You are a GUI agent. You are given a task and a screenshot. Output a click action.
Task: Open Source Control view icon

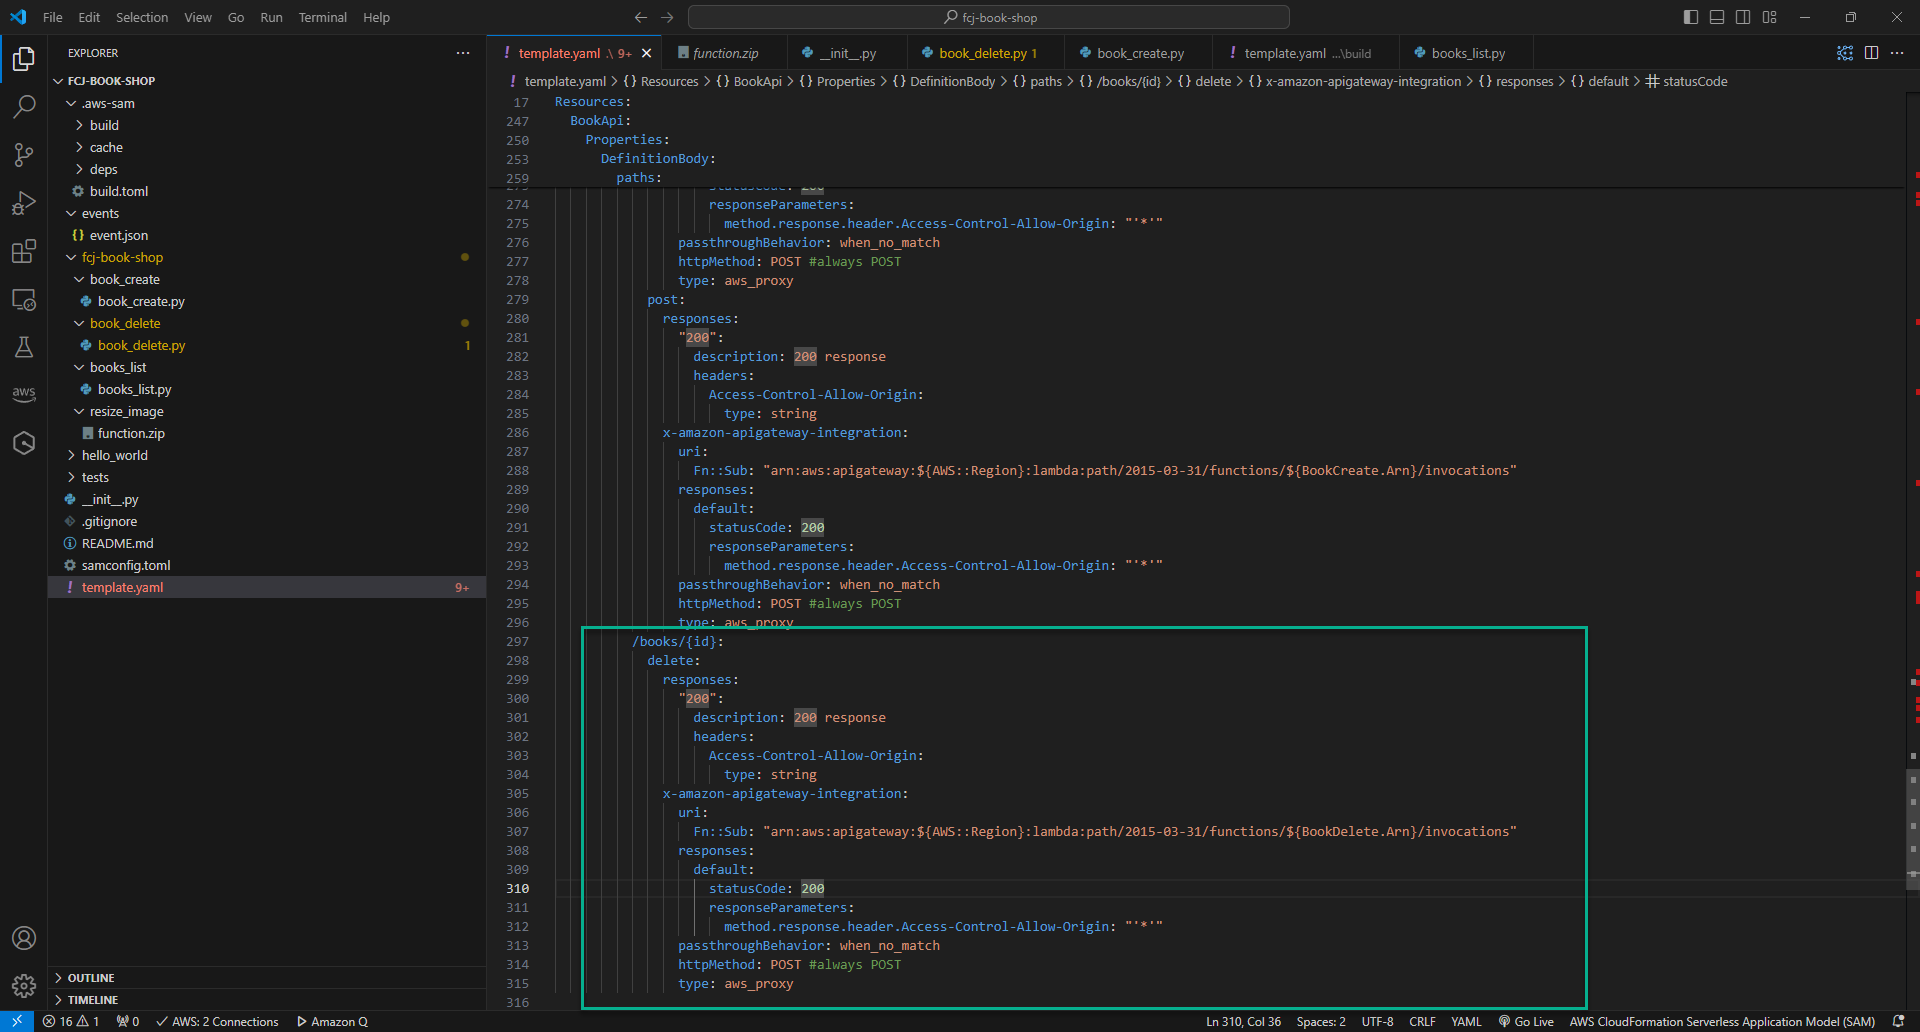[24, 154]
